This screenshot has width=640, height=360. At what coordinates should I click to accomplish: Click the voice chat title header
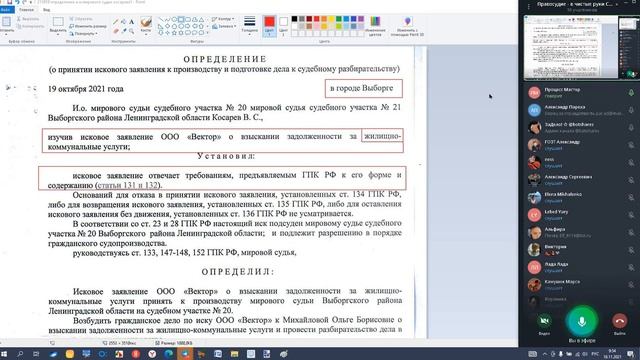pyautogui.click(x=575, y=4)
